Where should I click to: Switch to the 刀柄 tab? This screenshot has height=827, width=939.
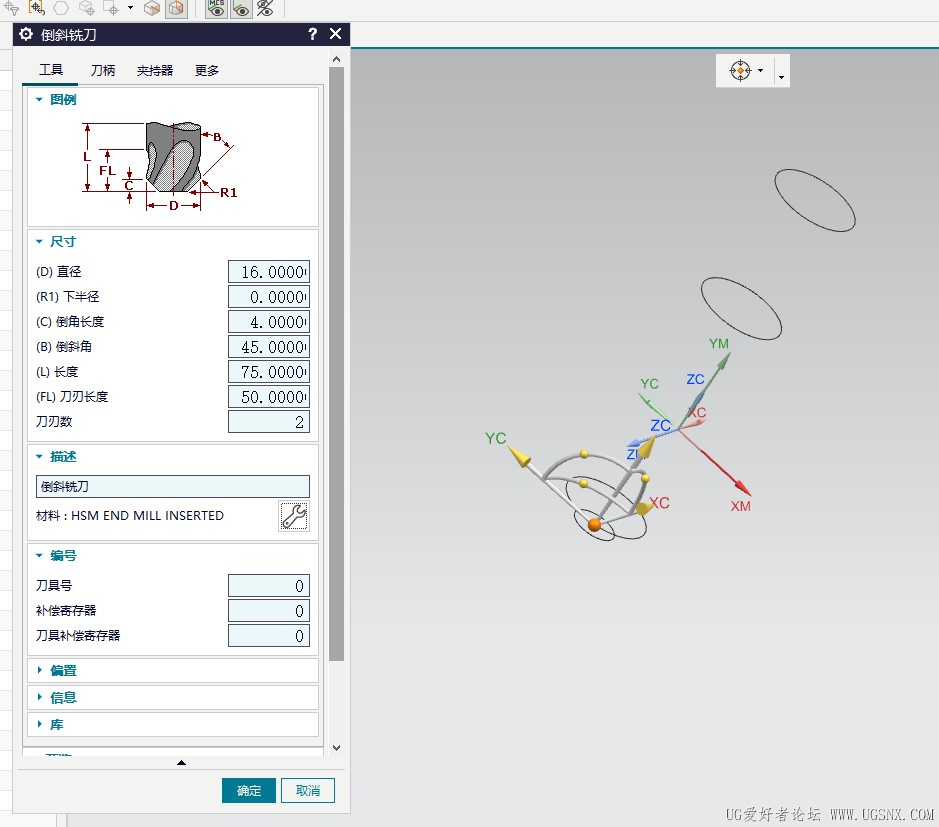click(102, 71)
